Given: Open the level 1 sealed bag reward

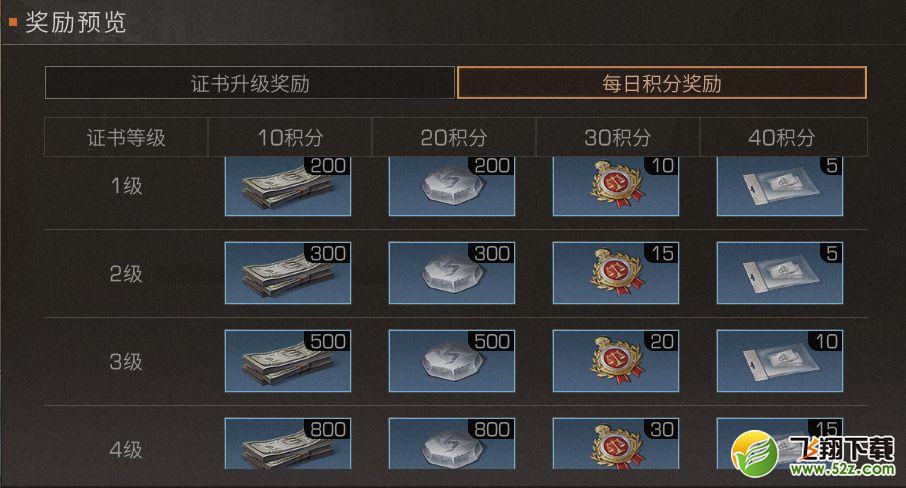Looking at the screenshot, I should pyautogui.click(x=780, y=186).
